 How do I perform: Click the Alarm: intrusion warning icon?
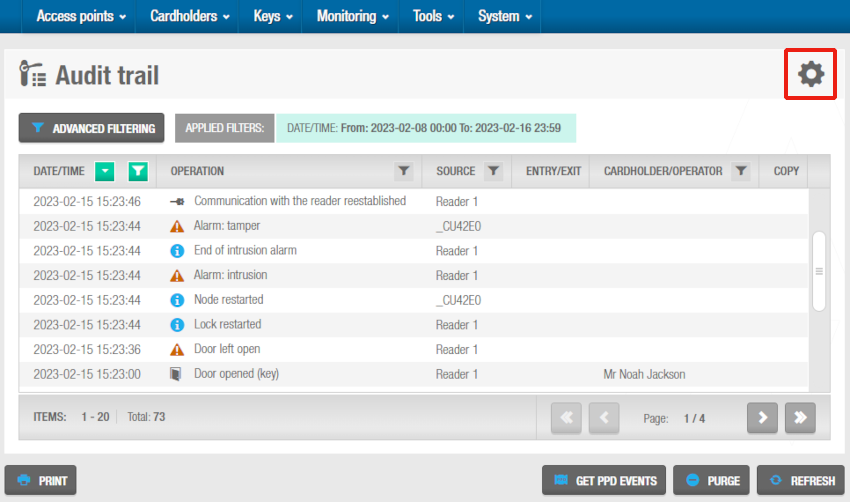[x=177, y=275]
